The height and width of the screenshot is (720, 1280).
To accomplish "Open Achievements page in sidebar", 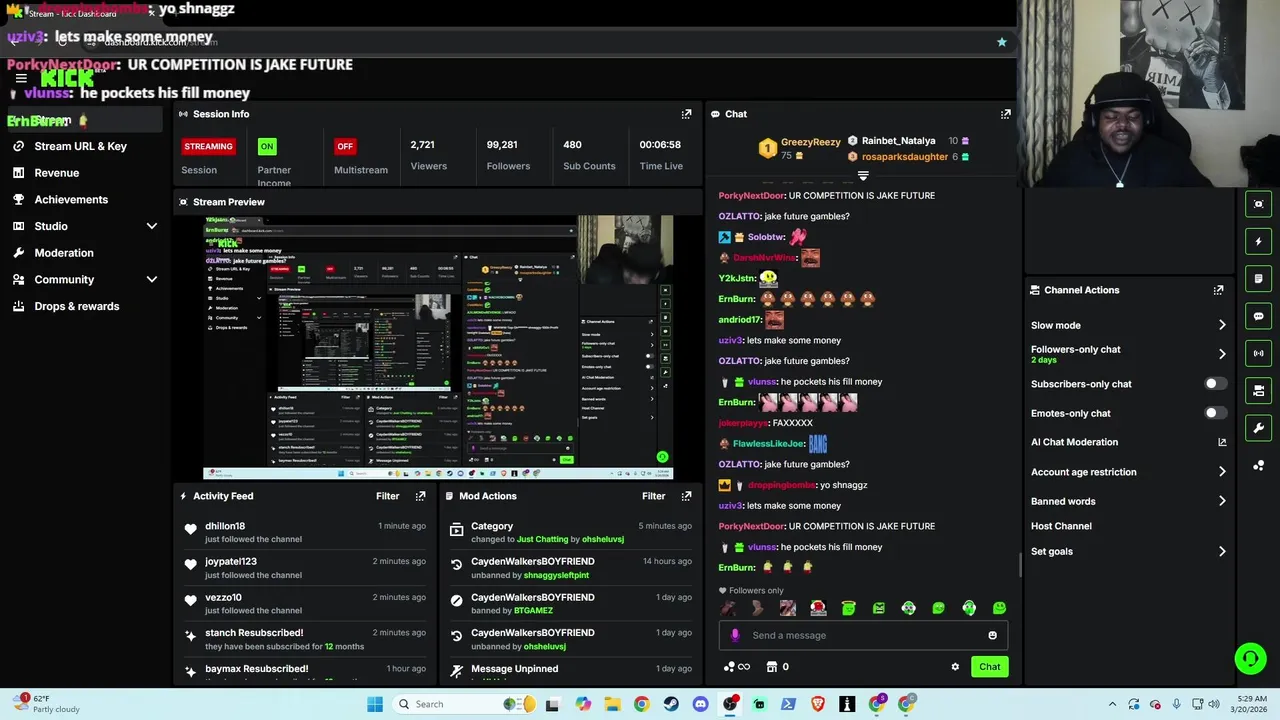I will point(71,200).
